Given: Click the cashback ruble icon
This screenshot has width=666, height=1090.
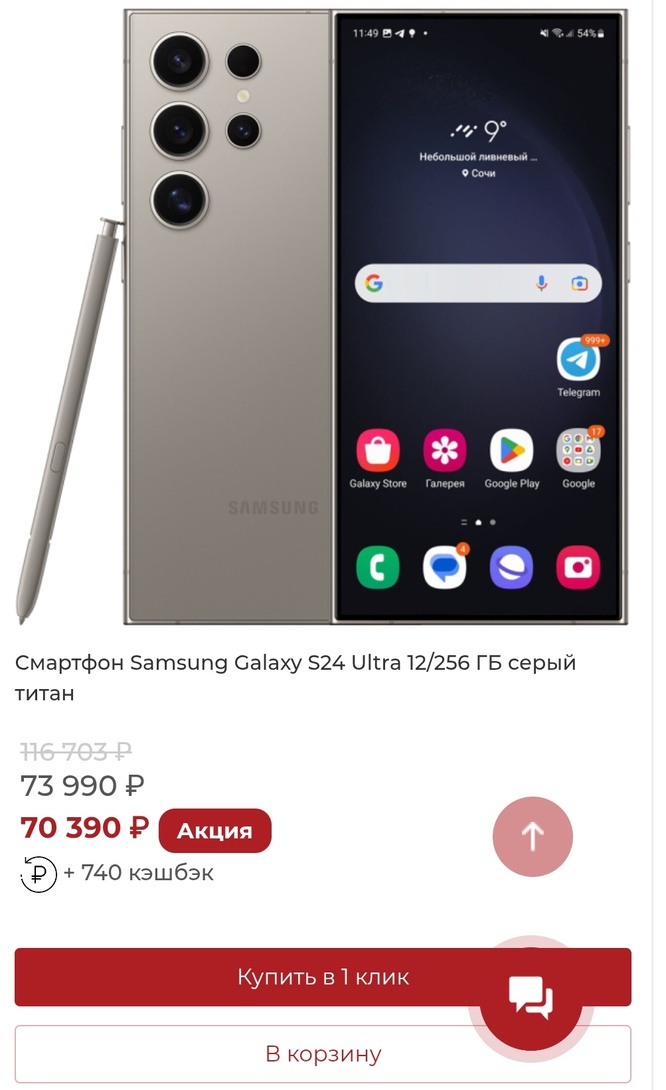Looking at the screenshot, I should coord(39,874).
